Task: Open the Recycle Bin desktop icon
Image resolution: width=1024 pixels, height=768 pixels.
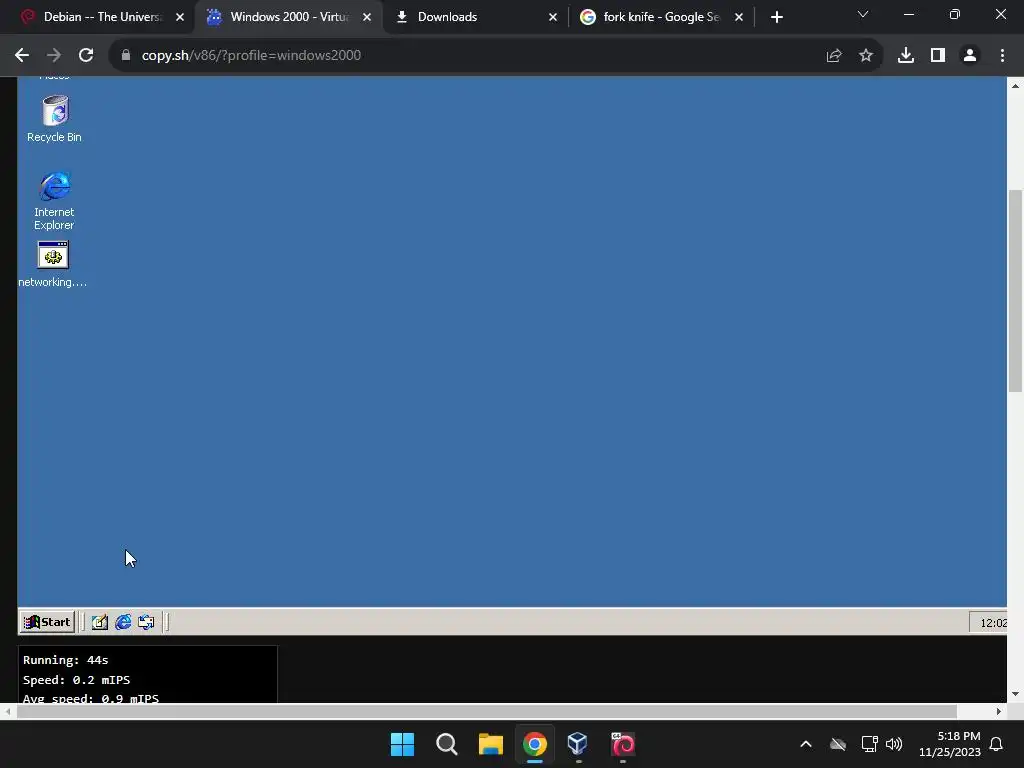Action: (55, 119)
